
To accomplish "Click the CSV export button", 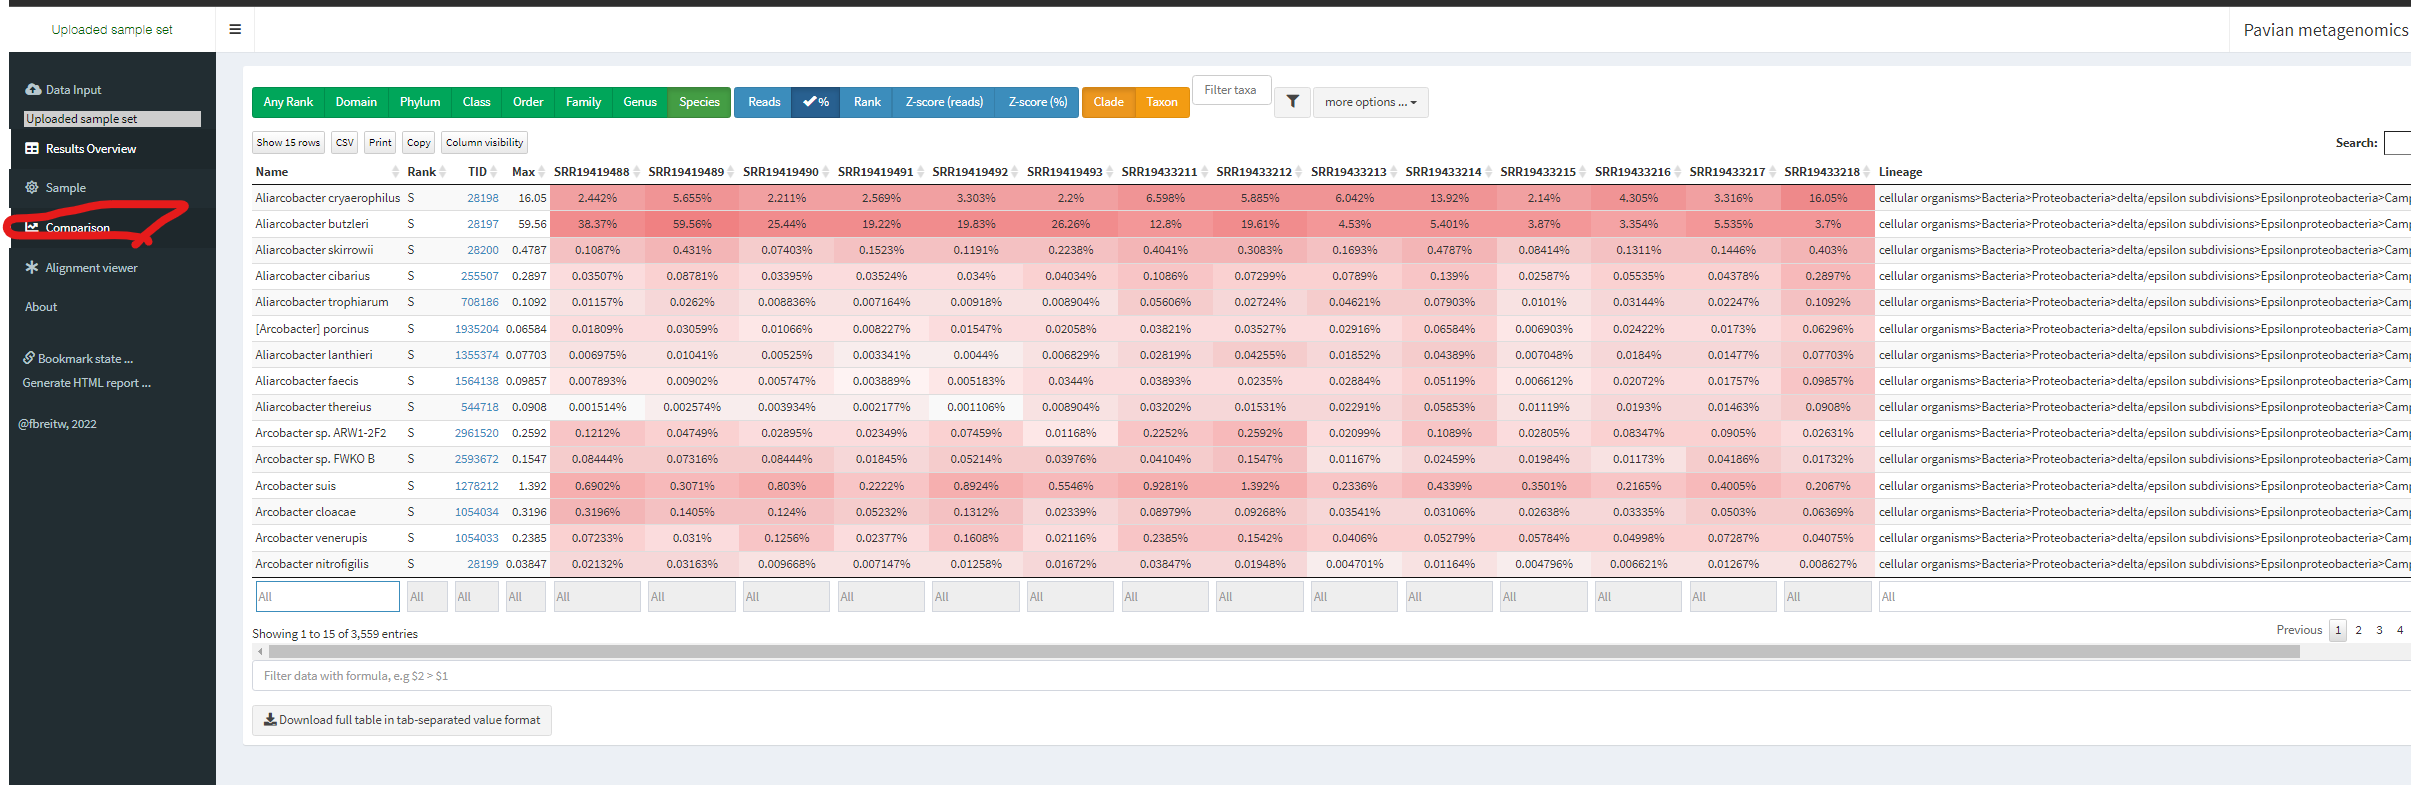I will click(345, 143).
